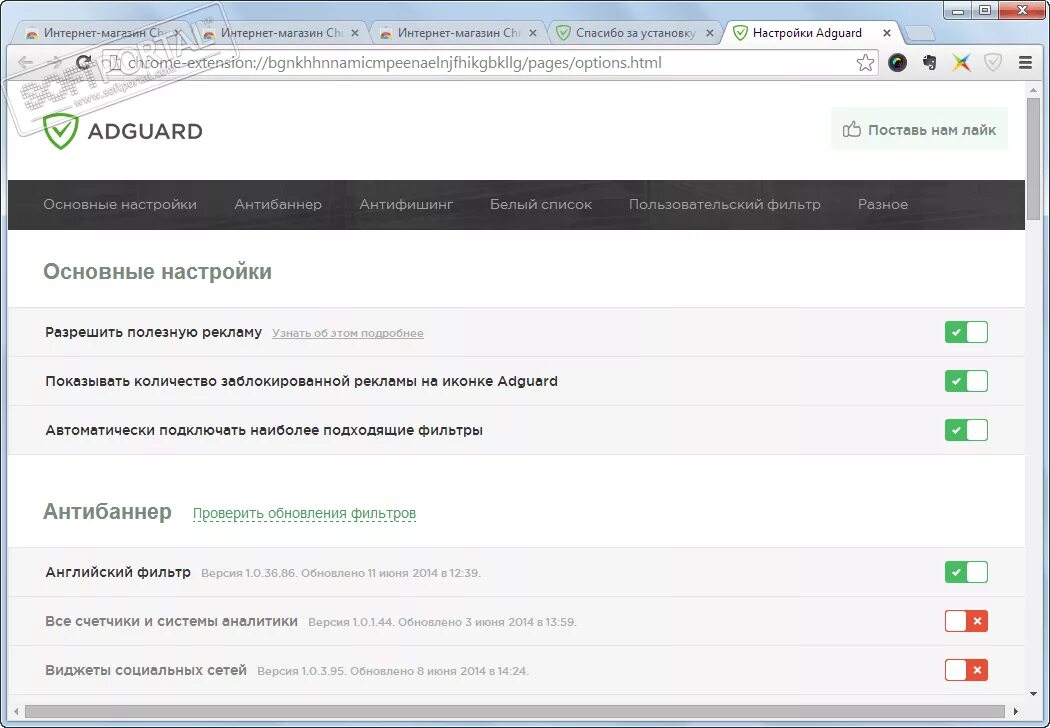1050x728 pixels.
Task: Click the horizontal scrollbar thumb
Action: (514, 711)
